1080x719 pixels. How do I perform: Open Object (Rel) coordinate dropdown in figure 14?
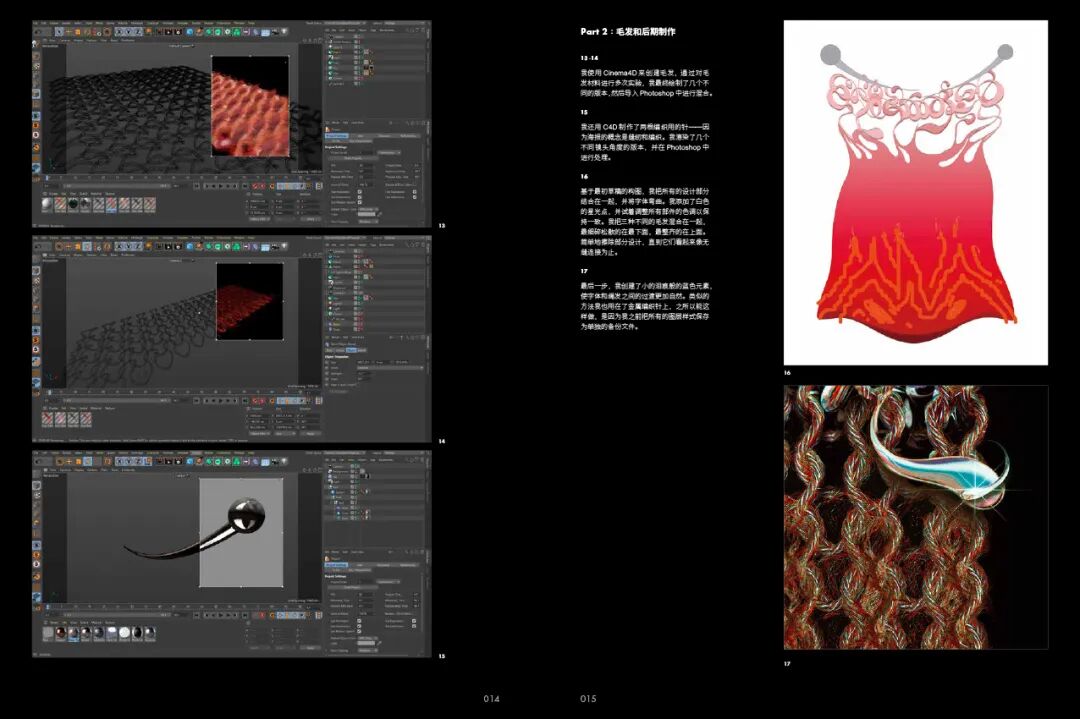(x=260, y=434)
